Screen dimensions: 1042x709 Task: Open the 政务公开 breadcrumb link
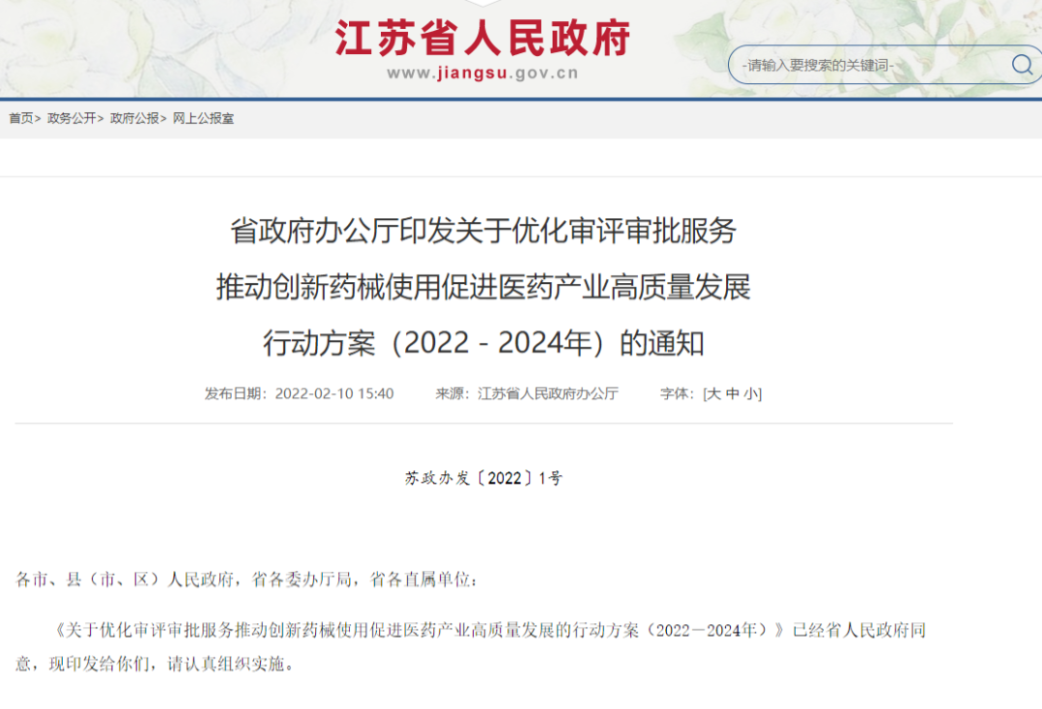72,118
